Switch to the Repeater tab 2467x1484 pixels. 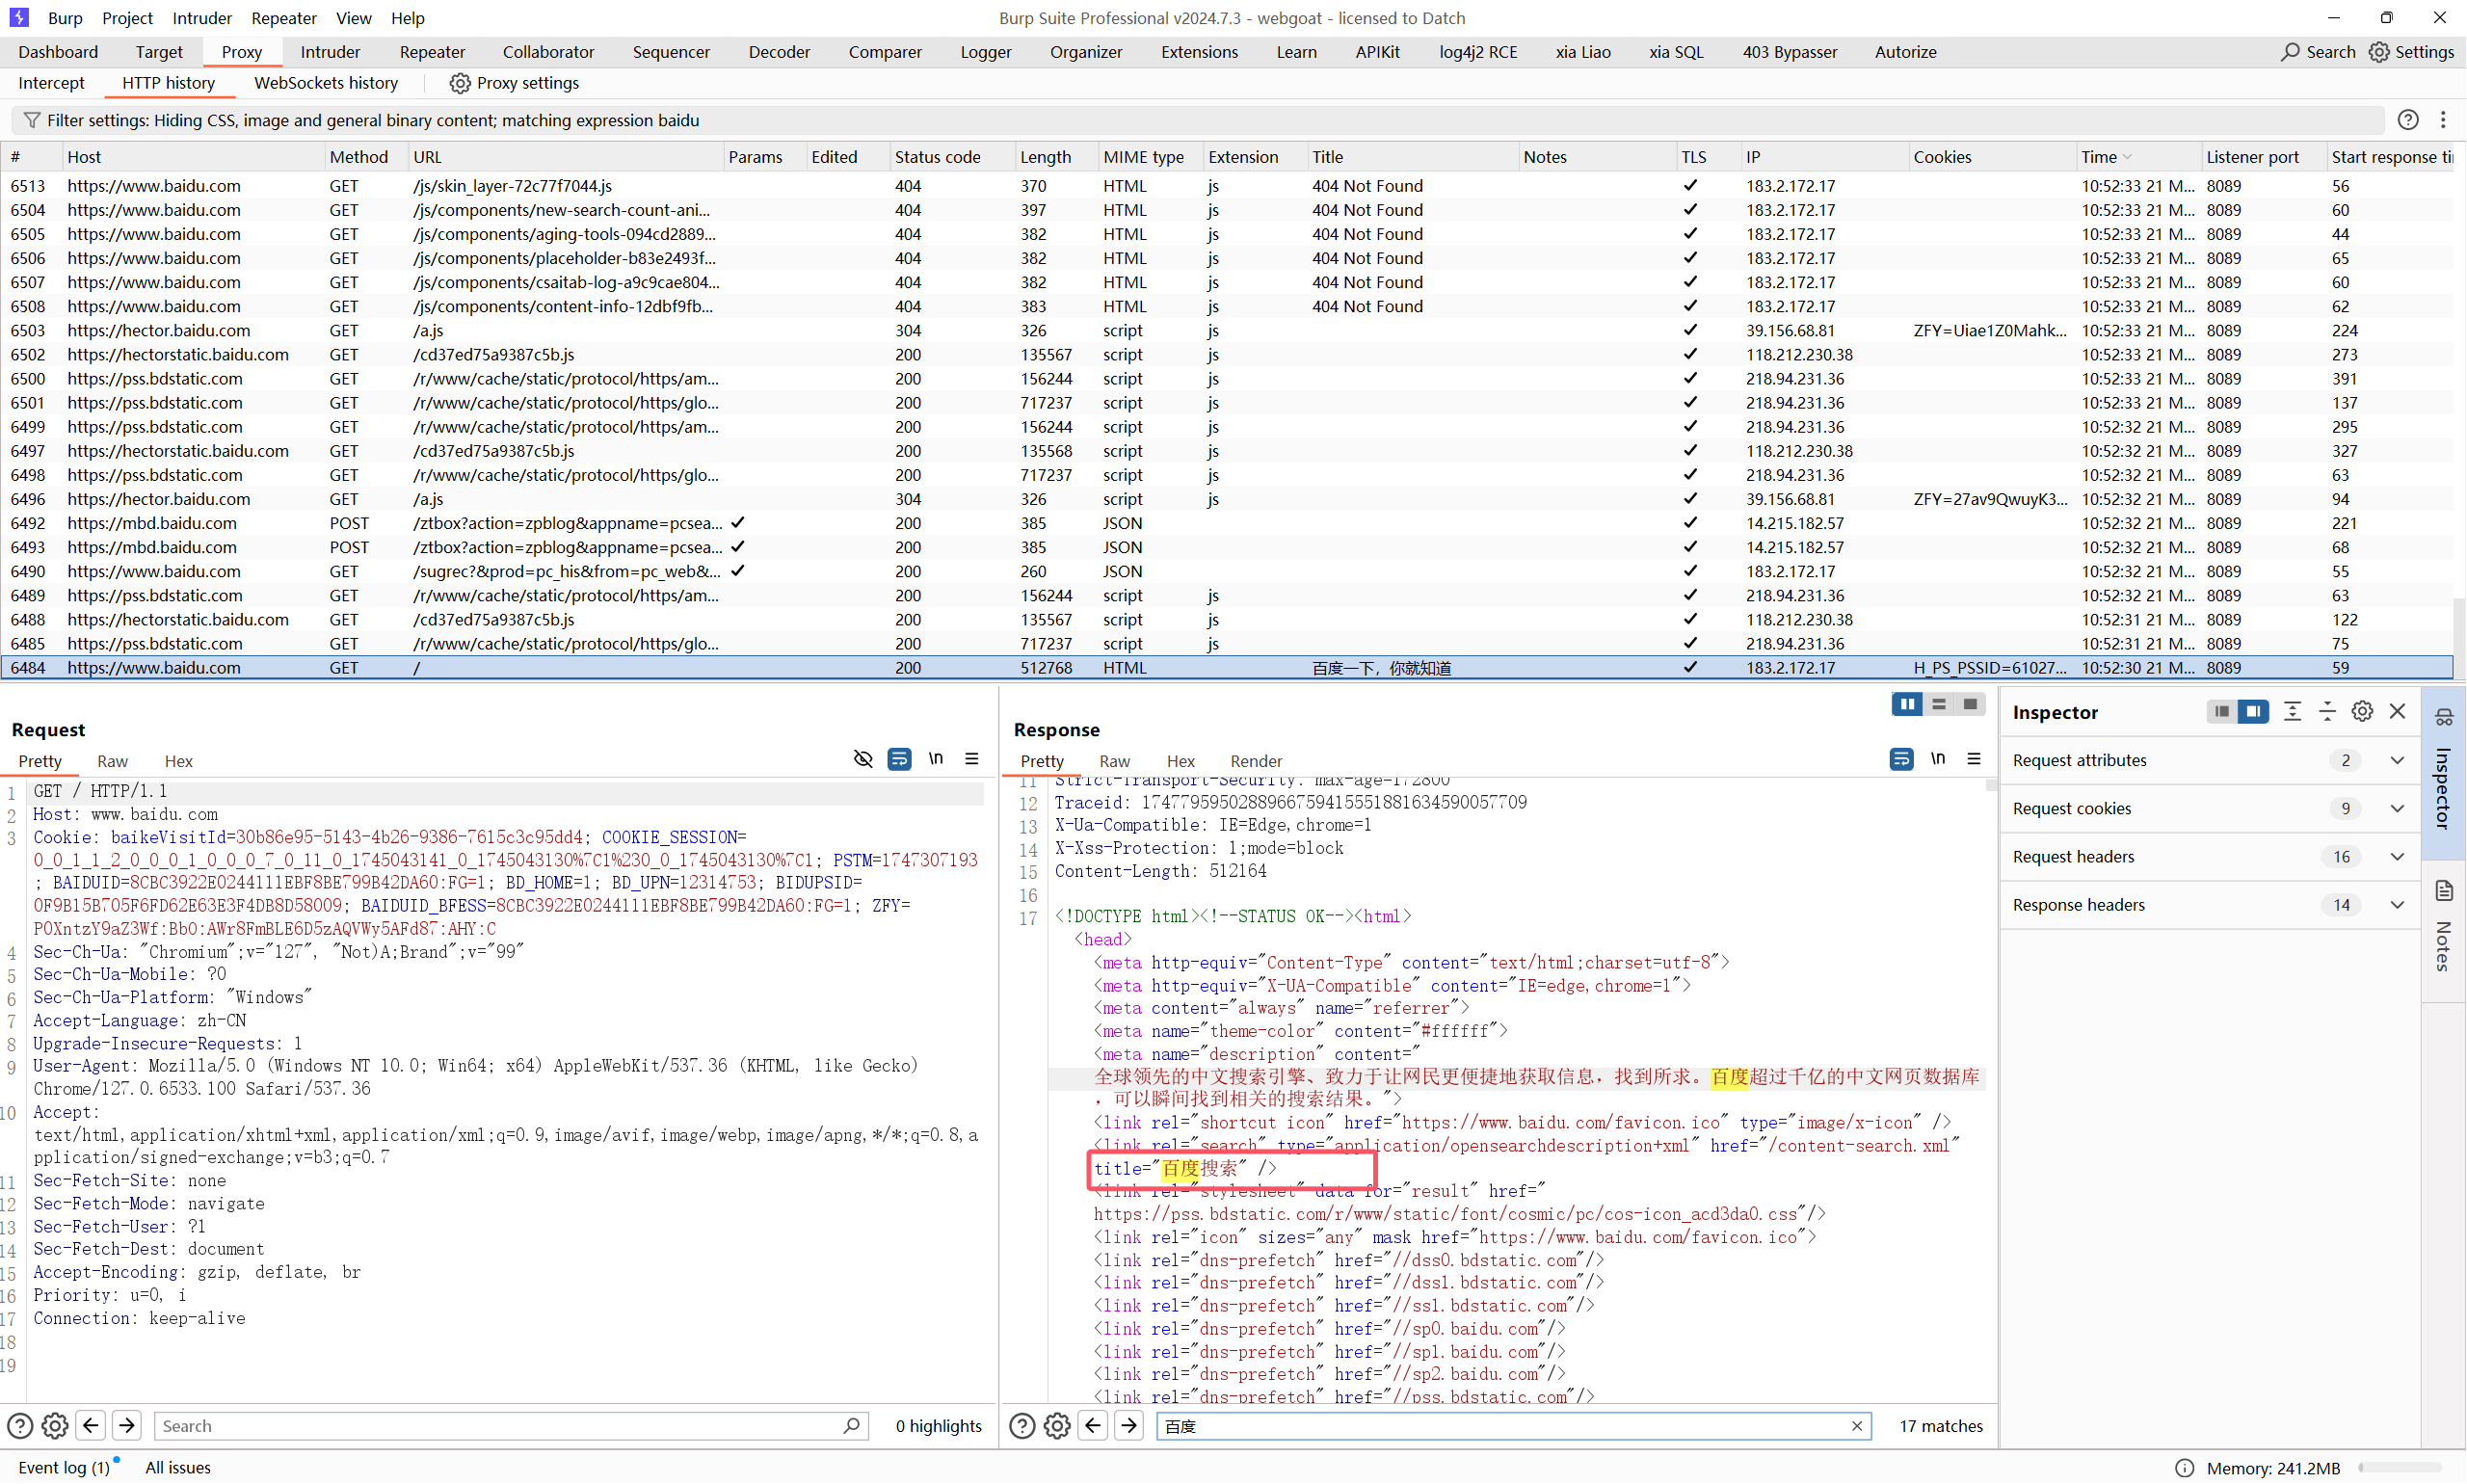[x=432, y=52]
